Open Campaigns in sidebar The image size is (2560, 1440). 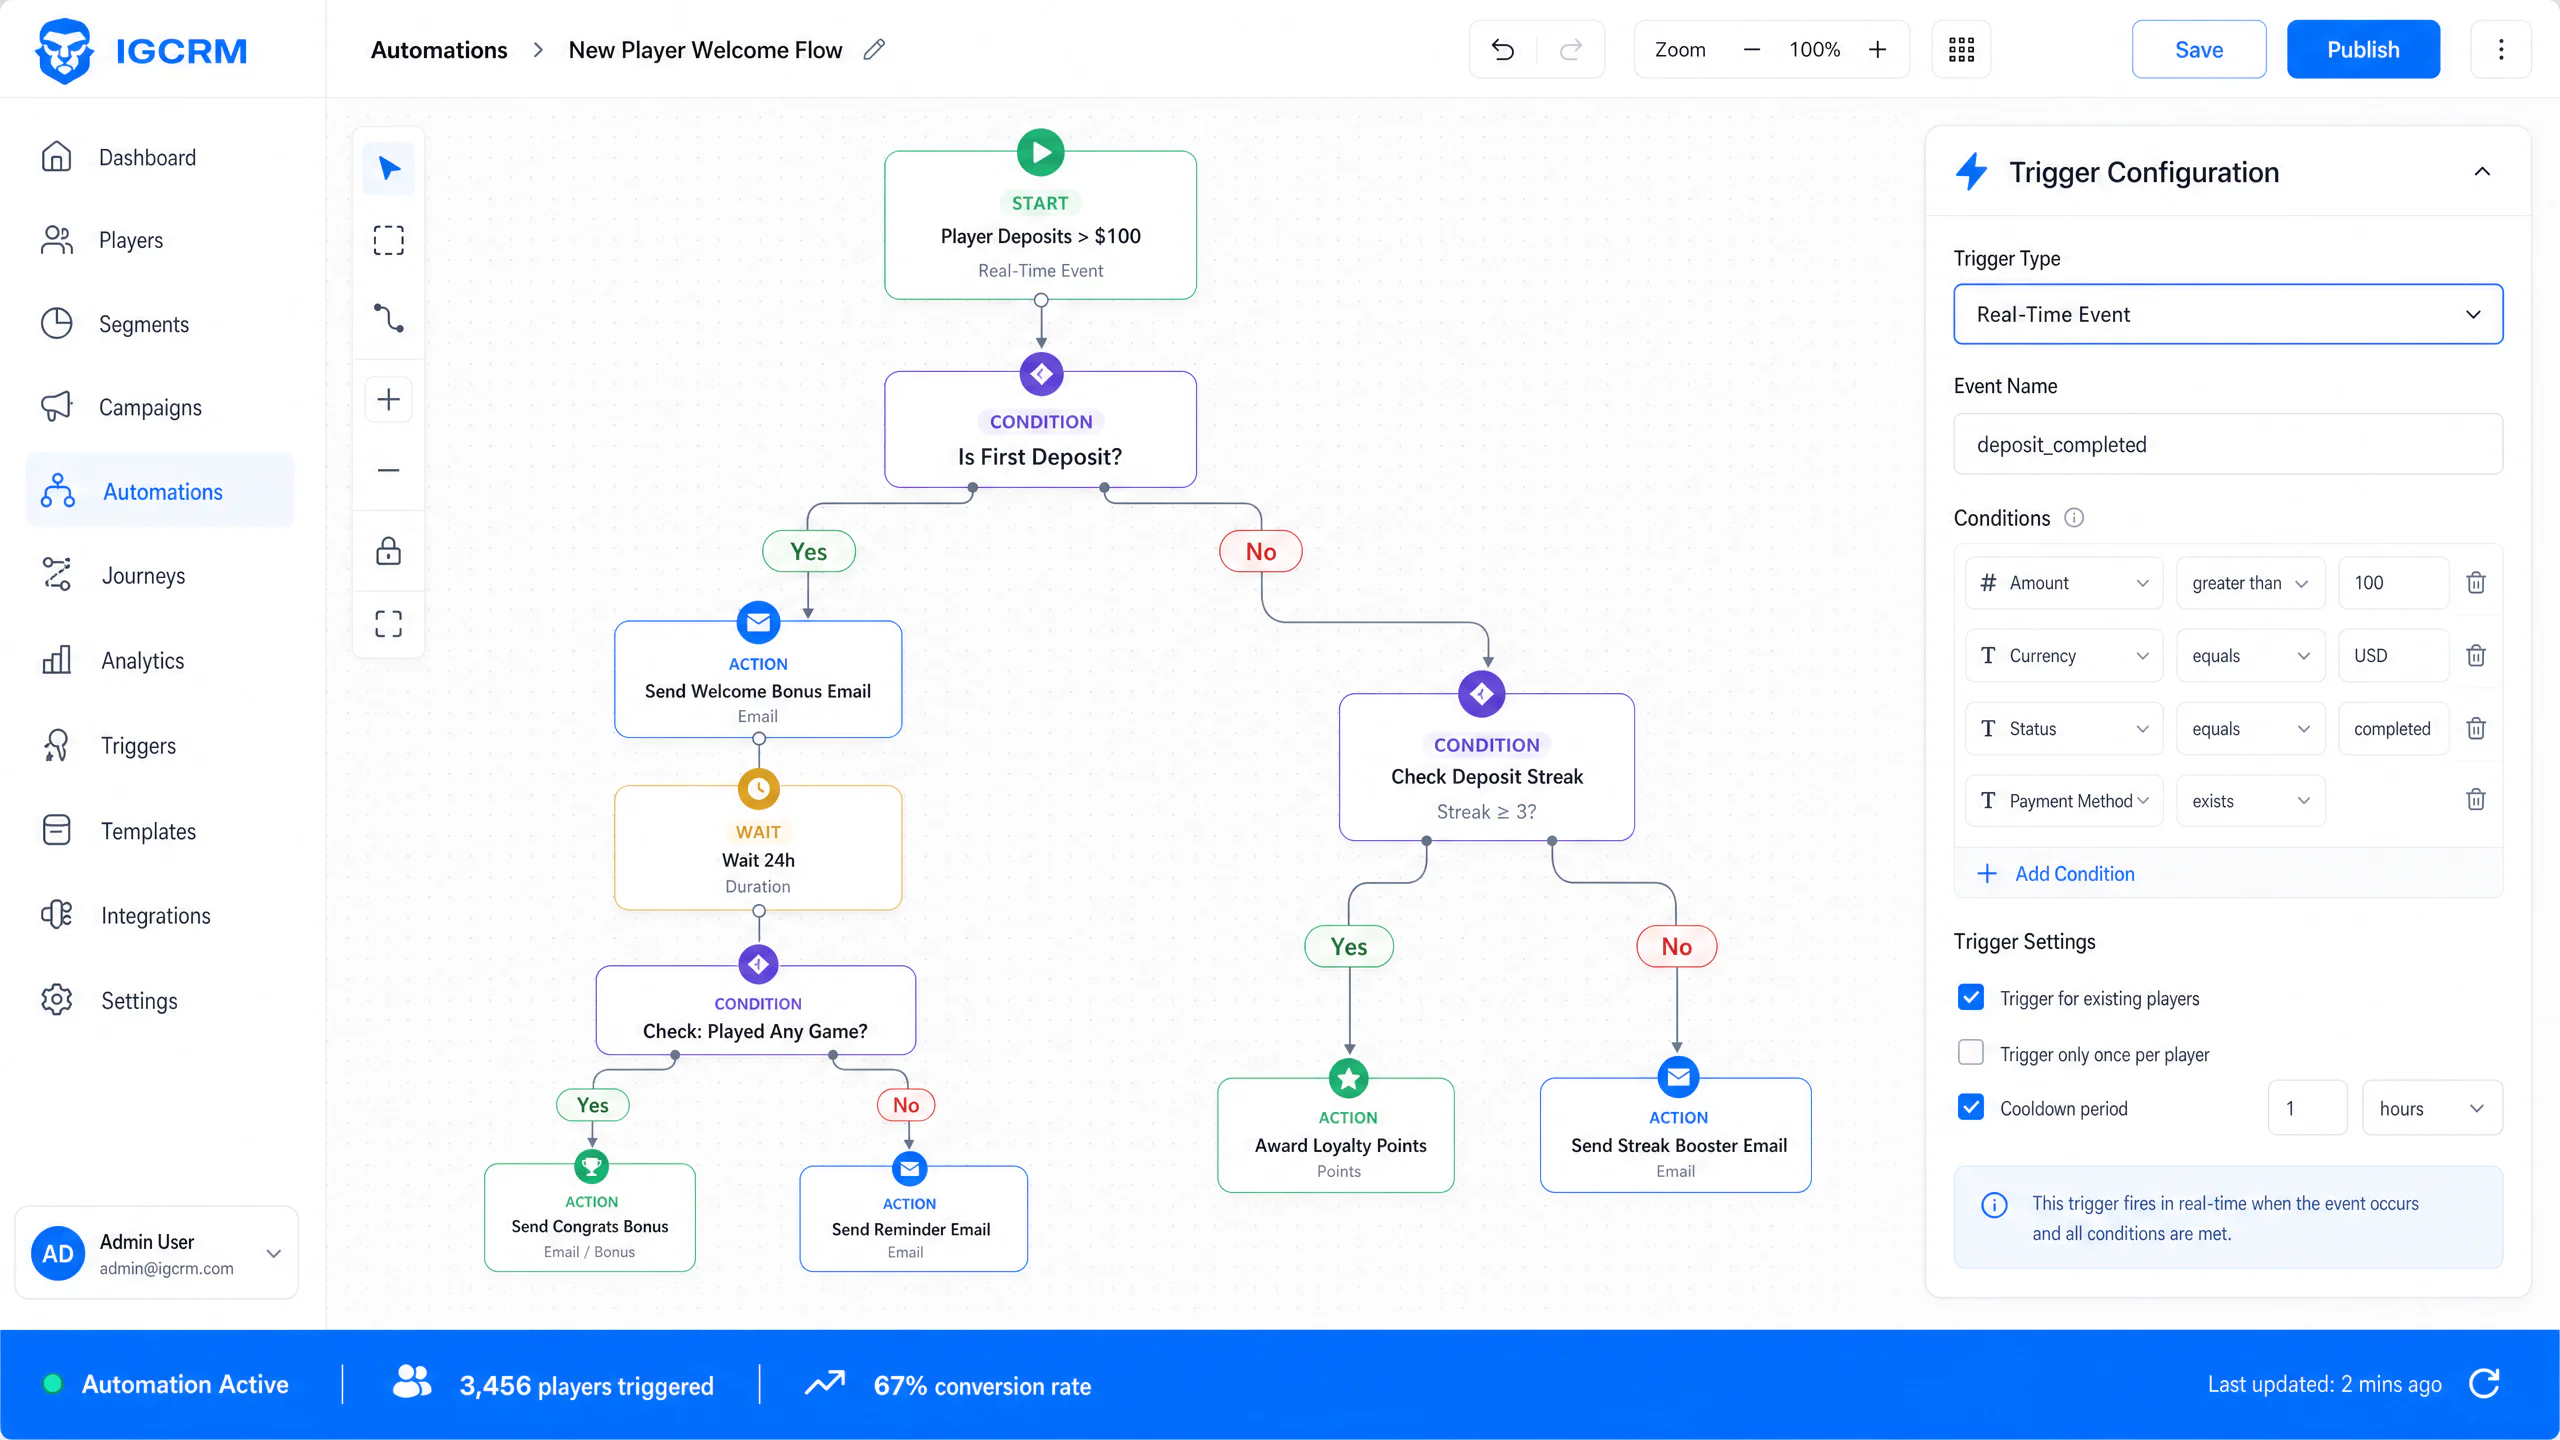click(160, 407)
